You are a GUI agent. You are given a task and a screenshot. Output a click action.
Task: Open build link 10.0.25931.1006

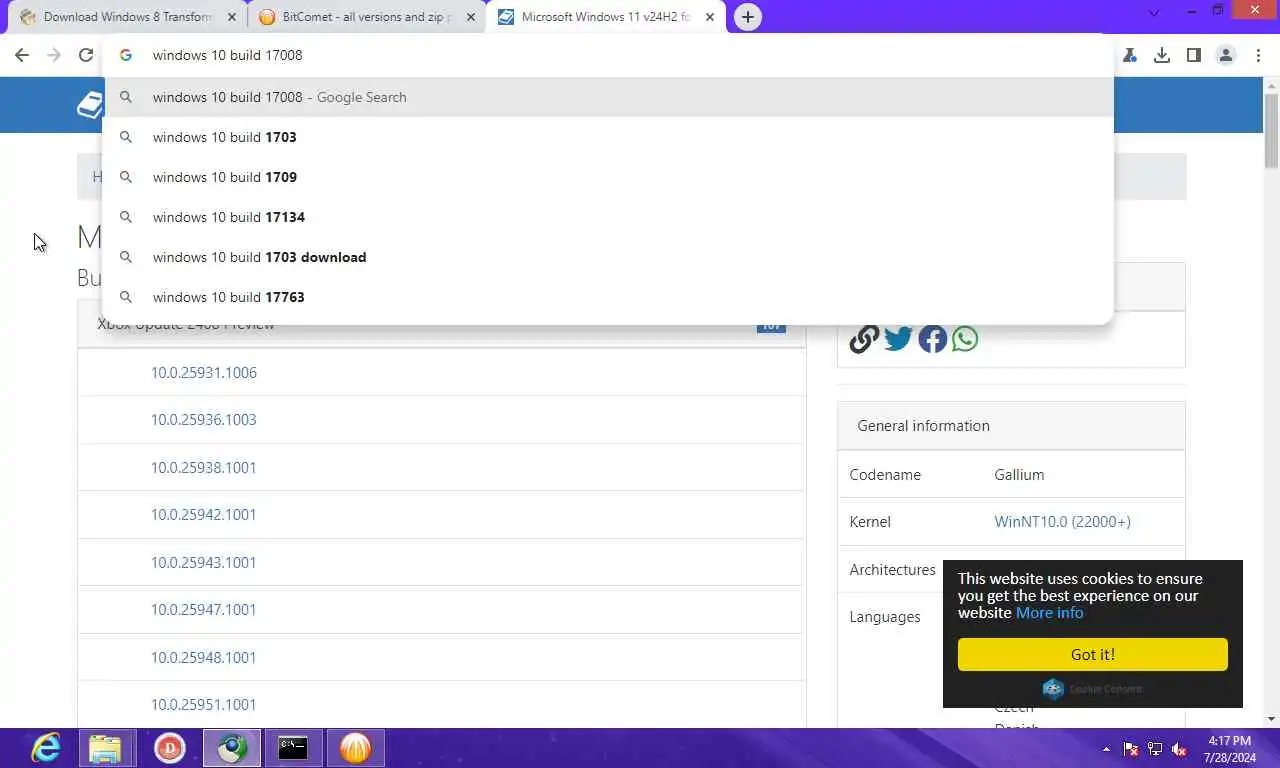click(x=204, y=372)
